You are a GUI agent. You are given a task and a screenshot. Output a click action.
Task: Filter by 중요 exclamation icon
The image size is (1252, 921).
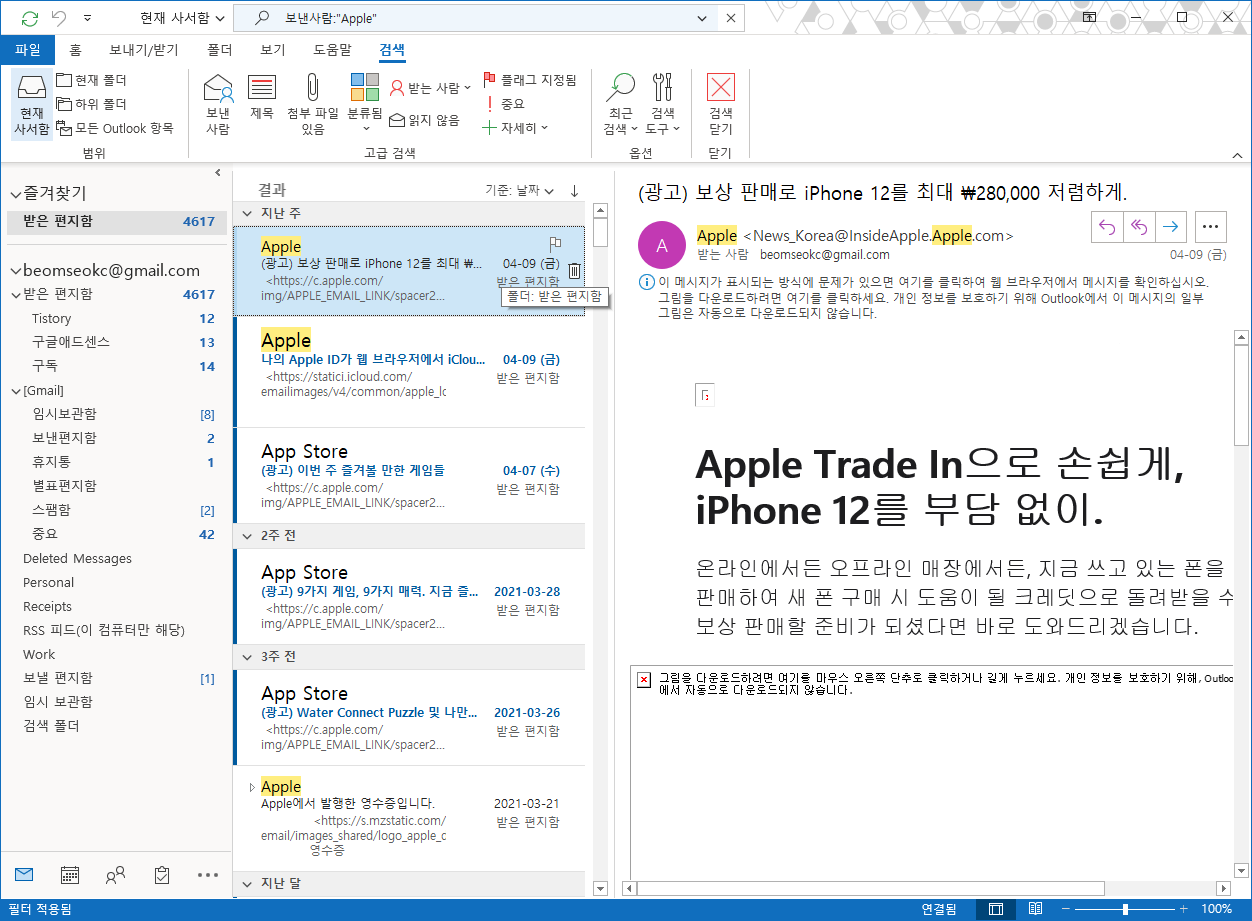(504, 104)
